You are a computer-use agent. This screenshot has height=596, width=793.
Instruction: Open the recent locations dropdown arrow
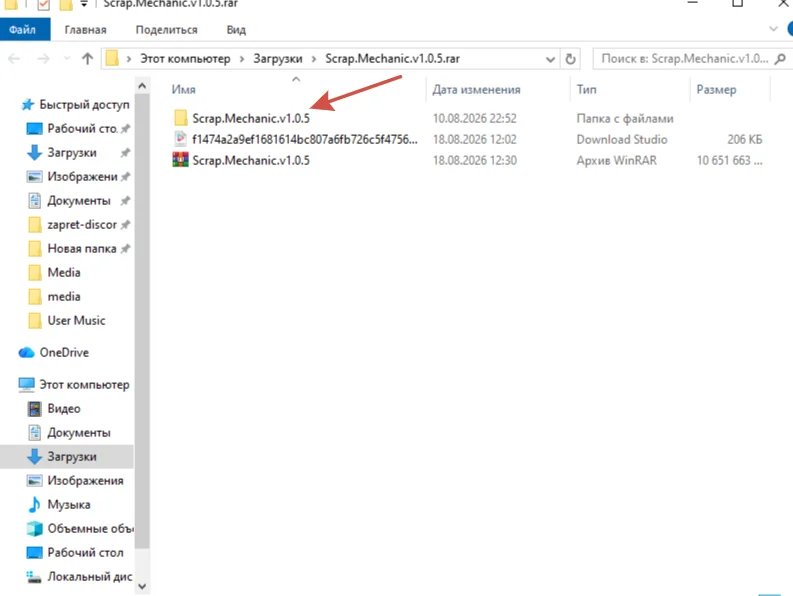click(x=67, y=59)
